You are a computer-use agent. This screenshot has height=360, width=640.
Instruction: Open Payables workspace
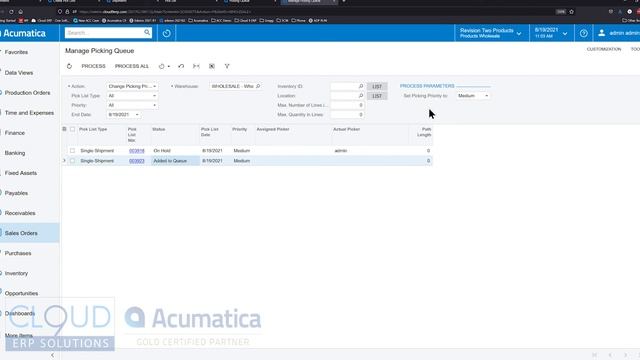[16, 193]
